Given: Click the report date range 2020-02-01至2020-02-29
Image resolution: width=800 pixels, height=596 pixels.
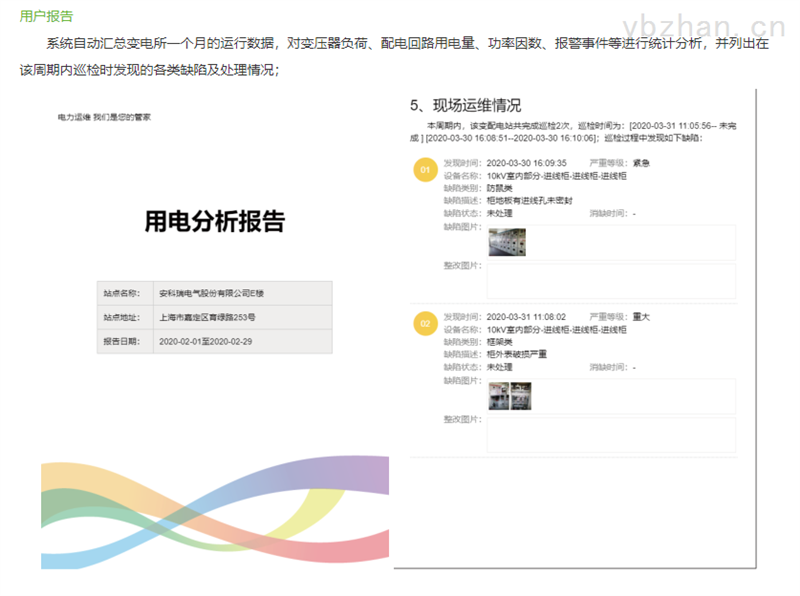Looking at the screenshot, I should point(206,341).
